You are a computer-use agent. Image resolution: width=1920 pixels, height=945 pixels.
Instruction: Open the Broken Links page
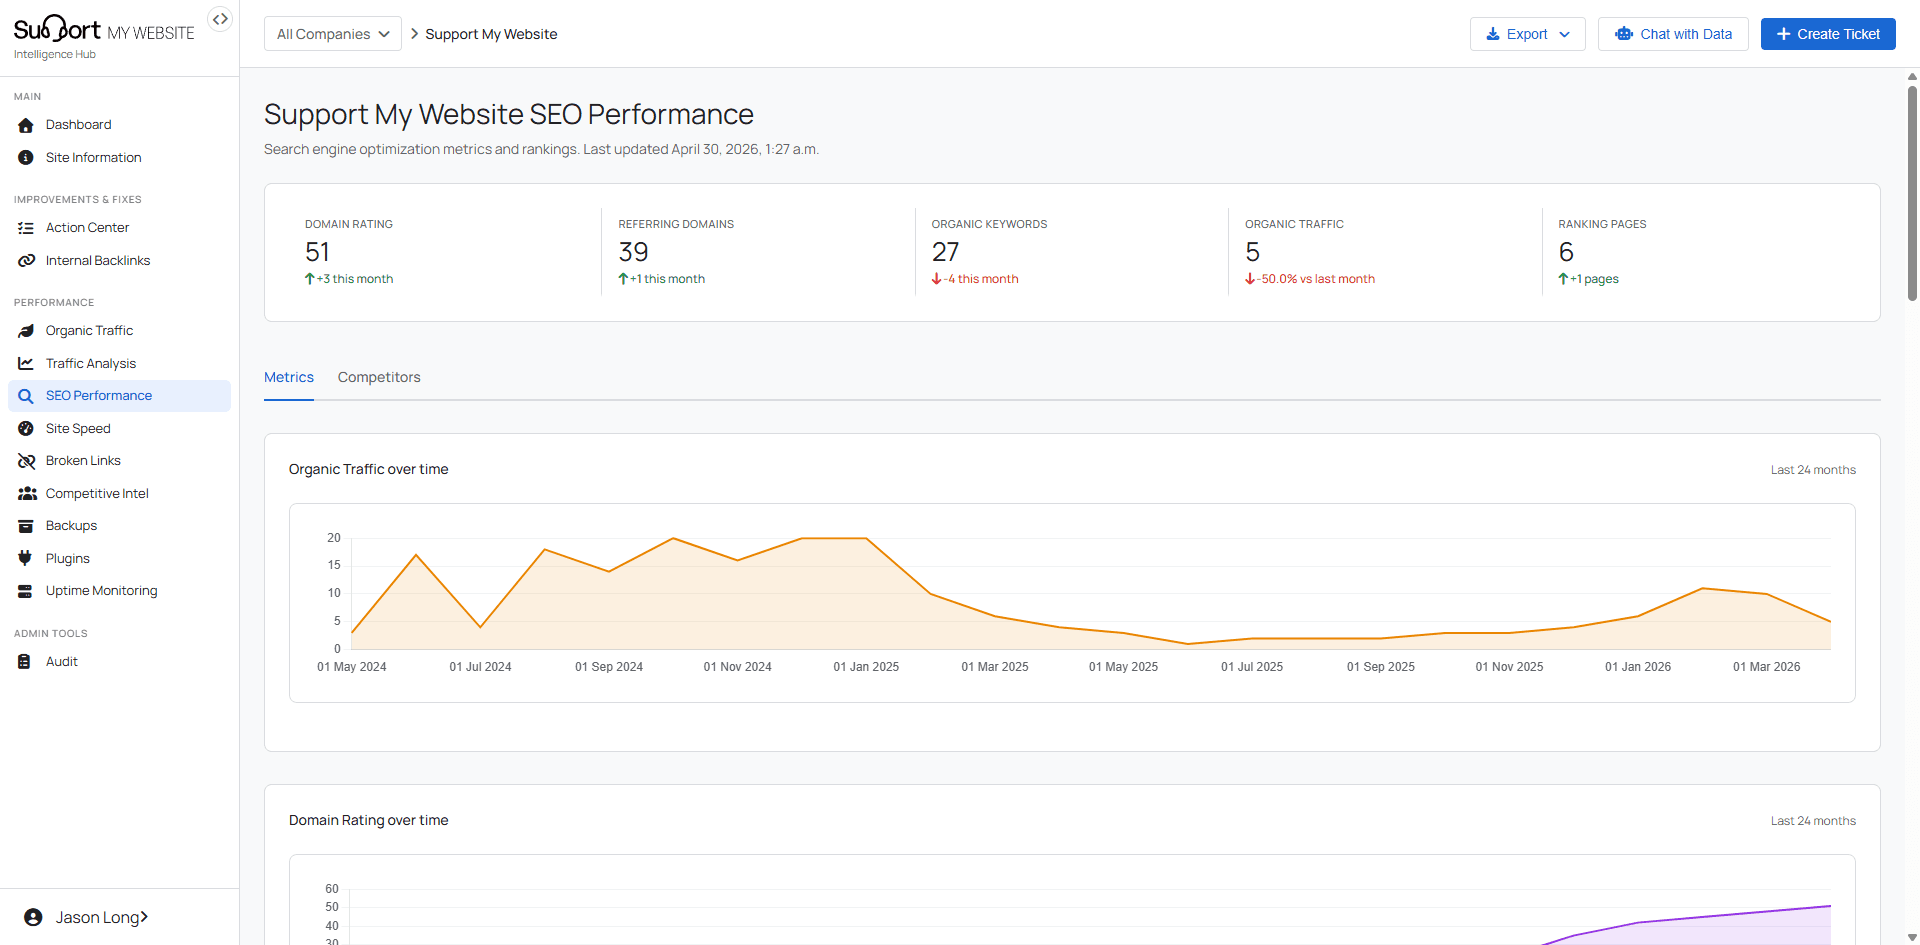click(x=119, y=461)
